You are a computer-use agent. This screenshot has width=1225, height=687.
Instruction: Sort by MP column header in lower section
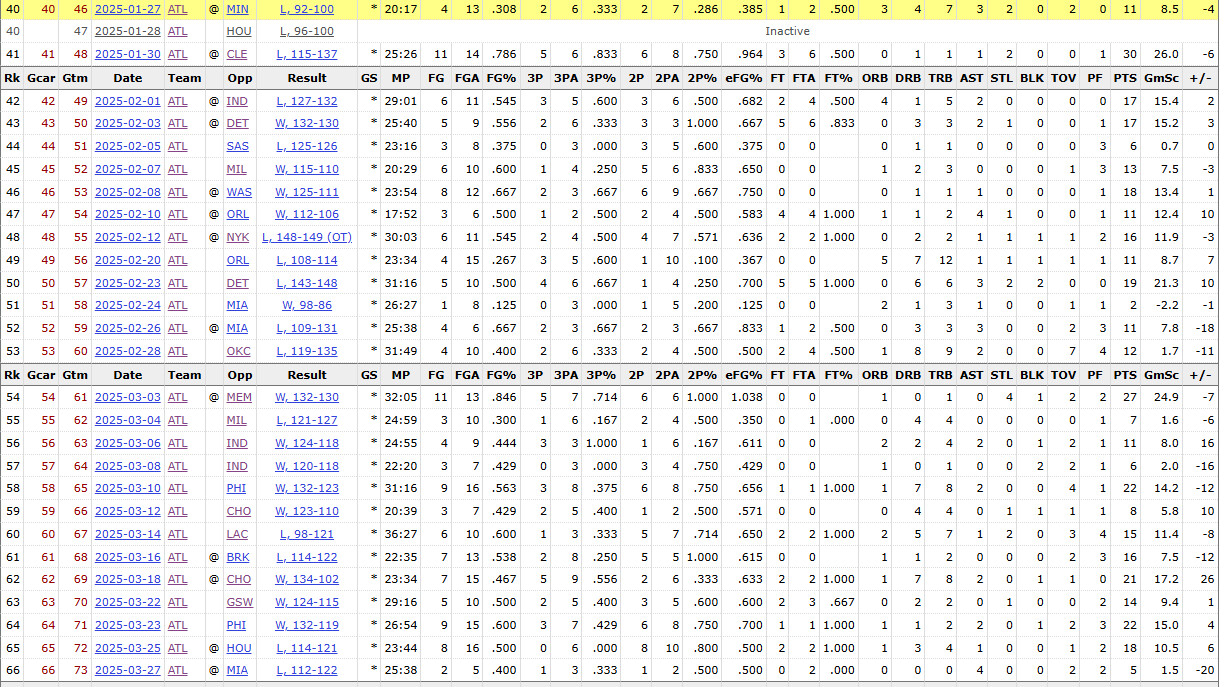(x=400, y=375)
